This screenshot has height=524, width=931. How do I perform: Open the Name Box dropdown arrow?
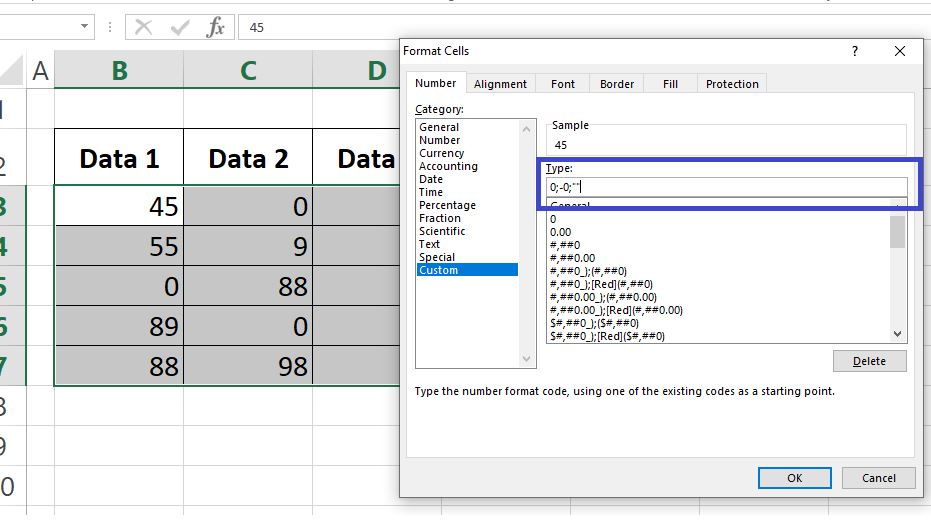(x=84, y=26)
